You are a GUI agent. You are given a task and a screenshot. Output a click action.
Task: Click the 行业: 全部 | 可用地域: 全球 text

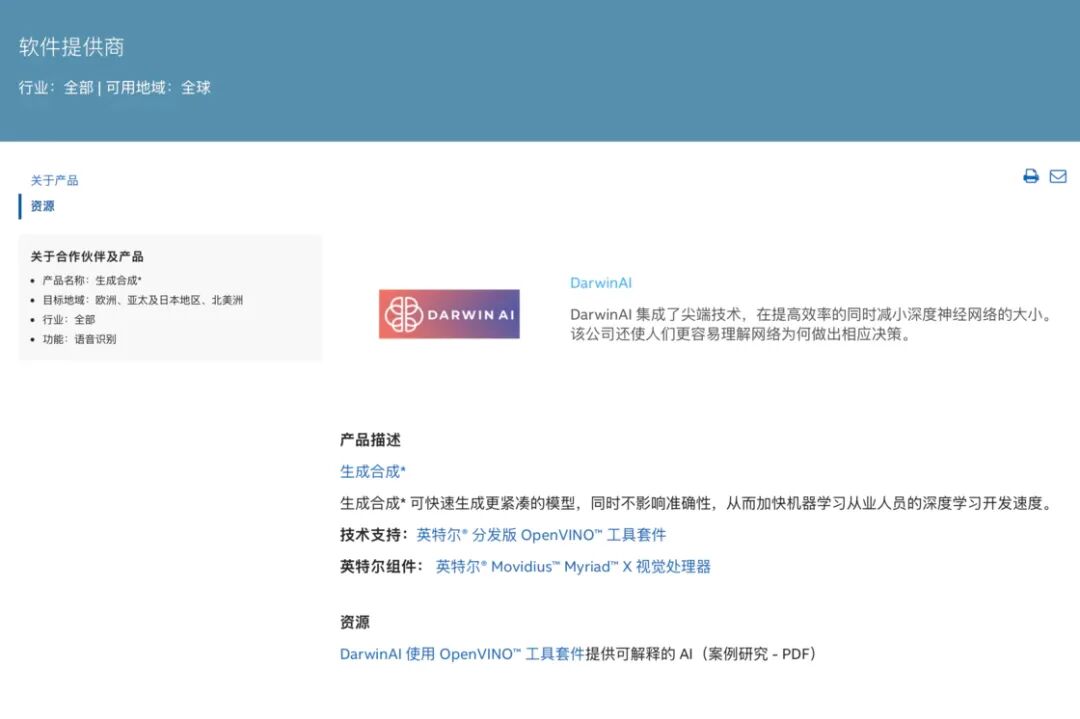click(115, 87)
